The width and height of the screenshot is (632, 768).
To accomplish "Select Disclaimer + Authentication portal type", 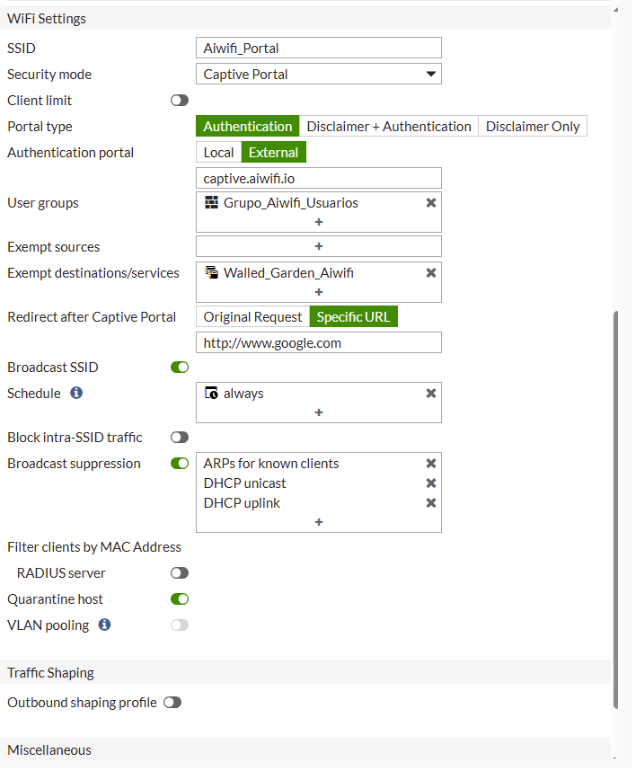I will coord(388,127).
